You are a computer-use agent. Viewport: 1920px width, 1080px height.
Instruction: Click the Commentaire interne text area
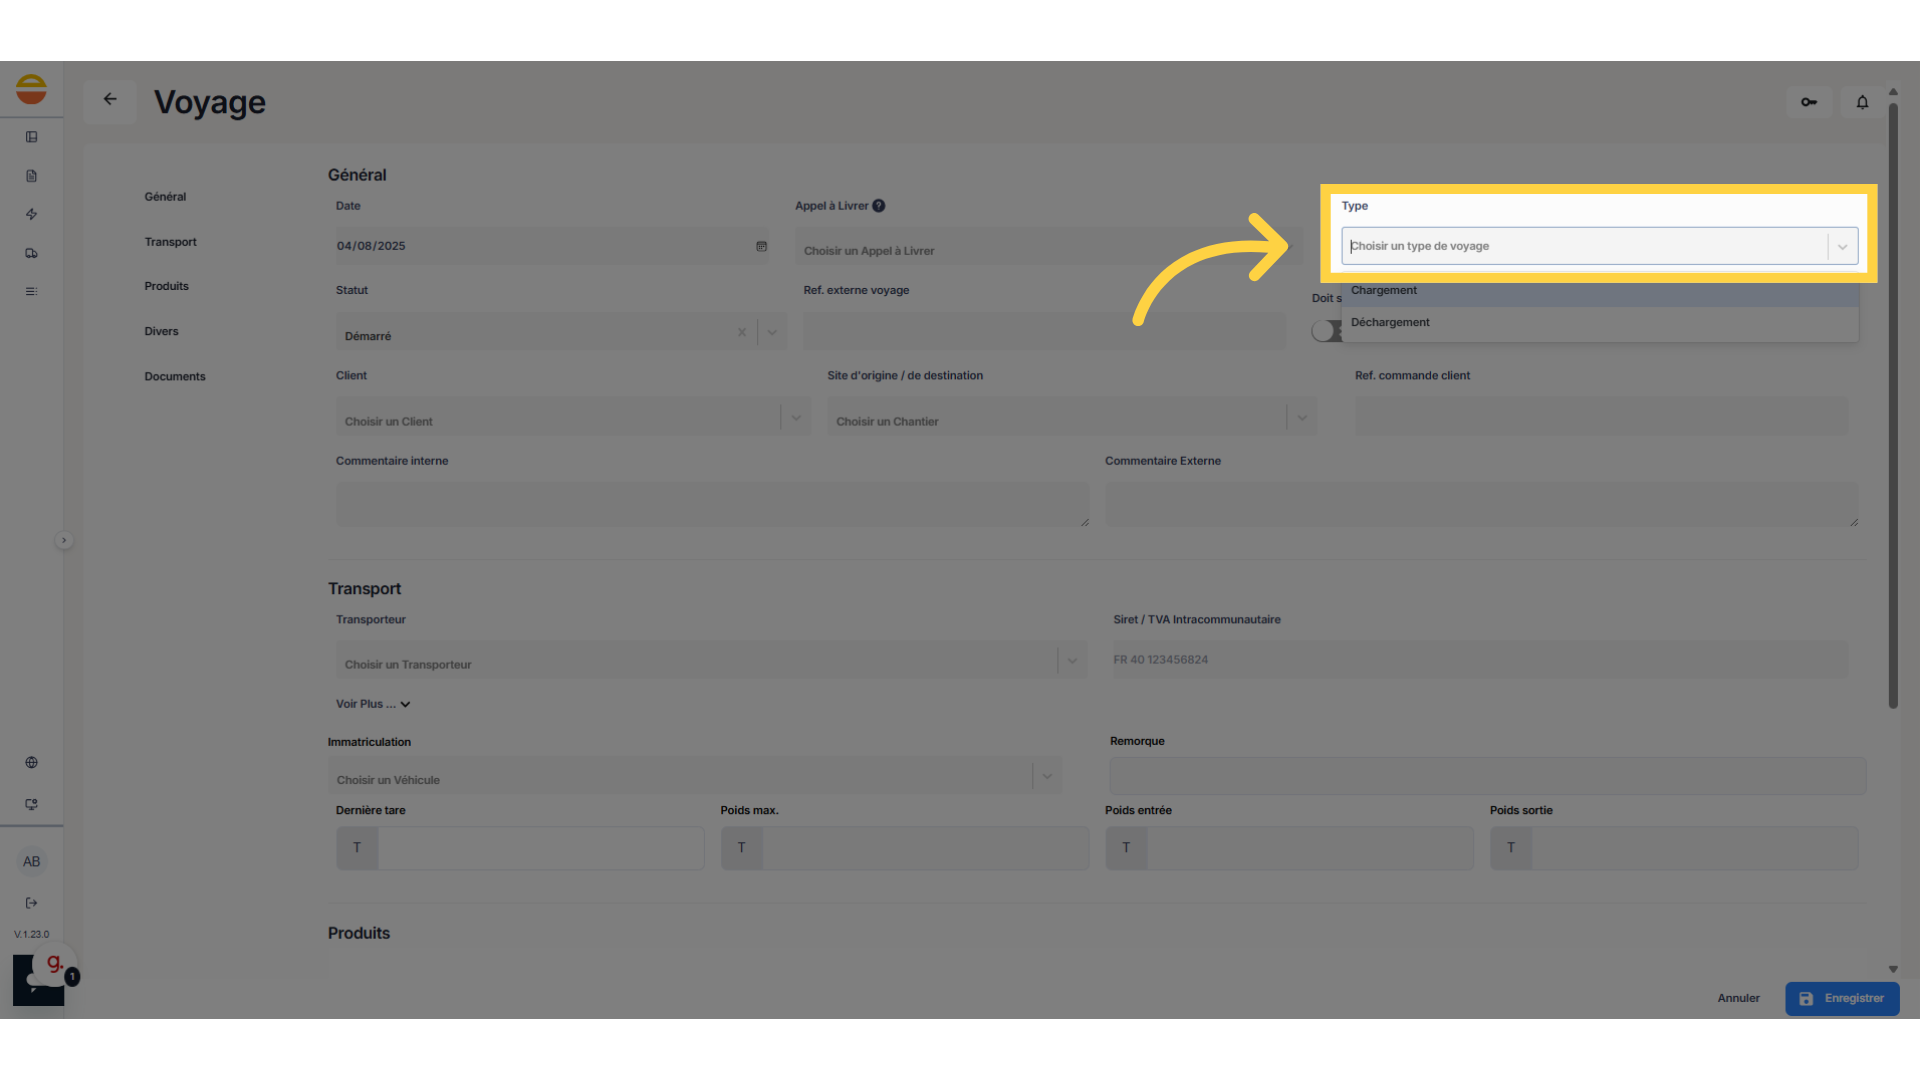point(712,505)
